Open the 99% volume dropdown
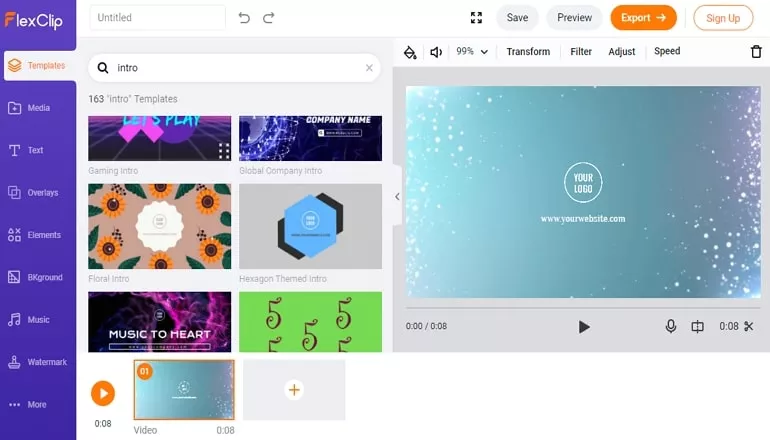The width and height of the screenshot is (770, 440). tap(472, 51)
